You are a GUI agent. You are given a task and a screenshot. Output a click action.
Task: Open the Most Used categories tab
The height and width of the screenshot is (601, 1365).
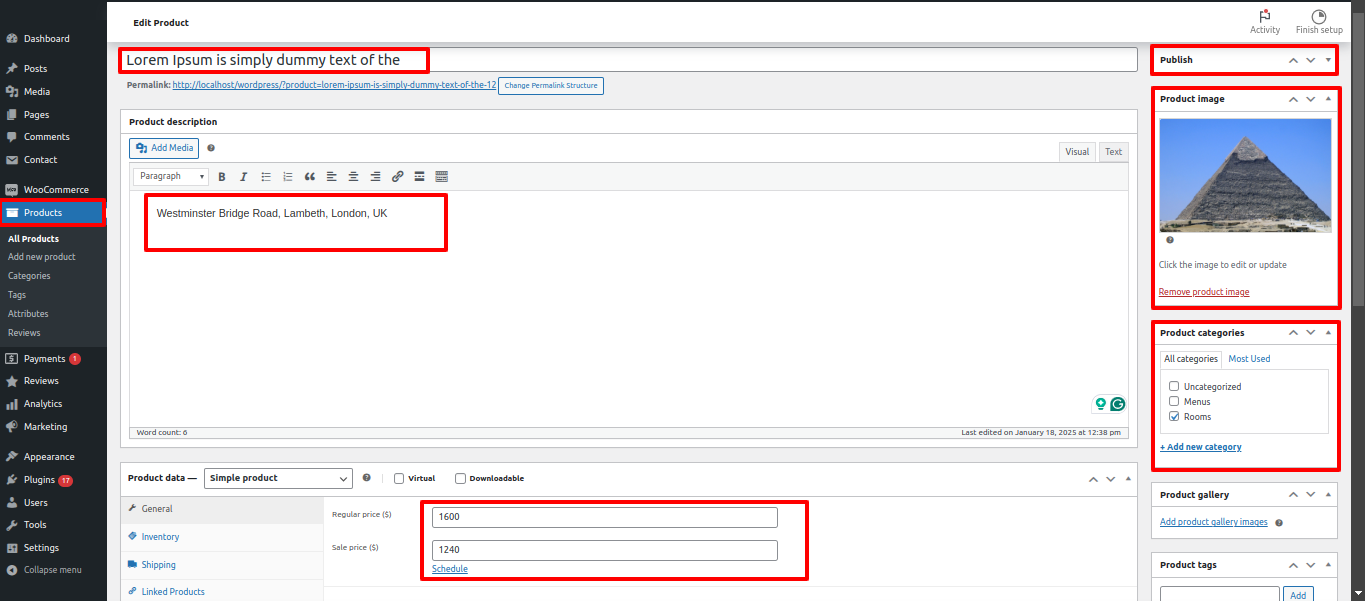(1249, 359)
